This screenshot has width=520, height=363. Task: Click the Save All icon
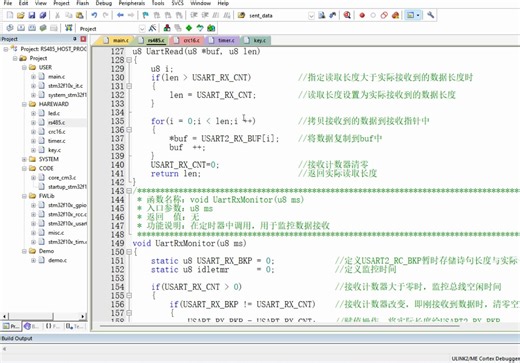click(43, 15)
